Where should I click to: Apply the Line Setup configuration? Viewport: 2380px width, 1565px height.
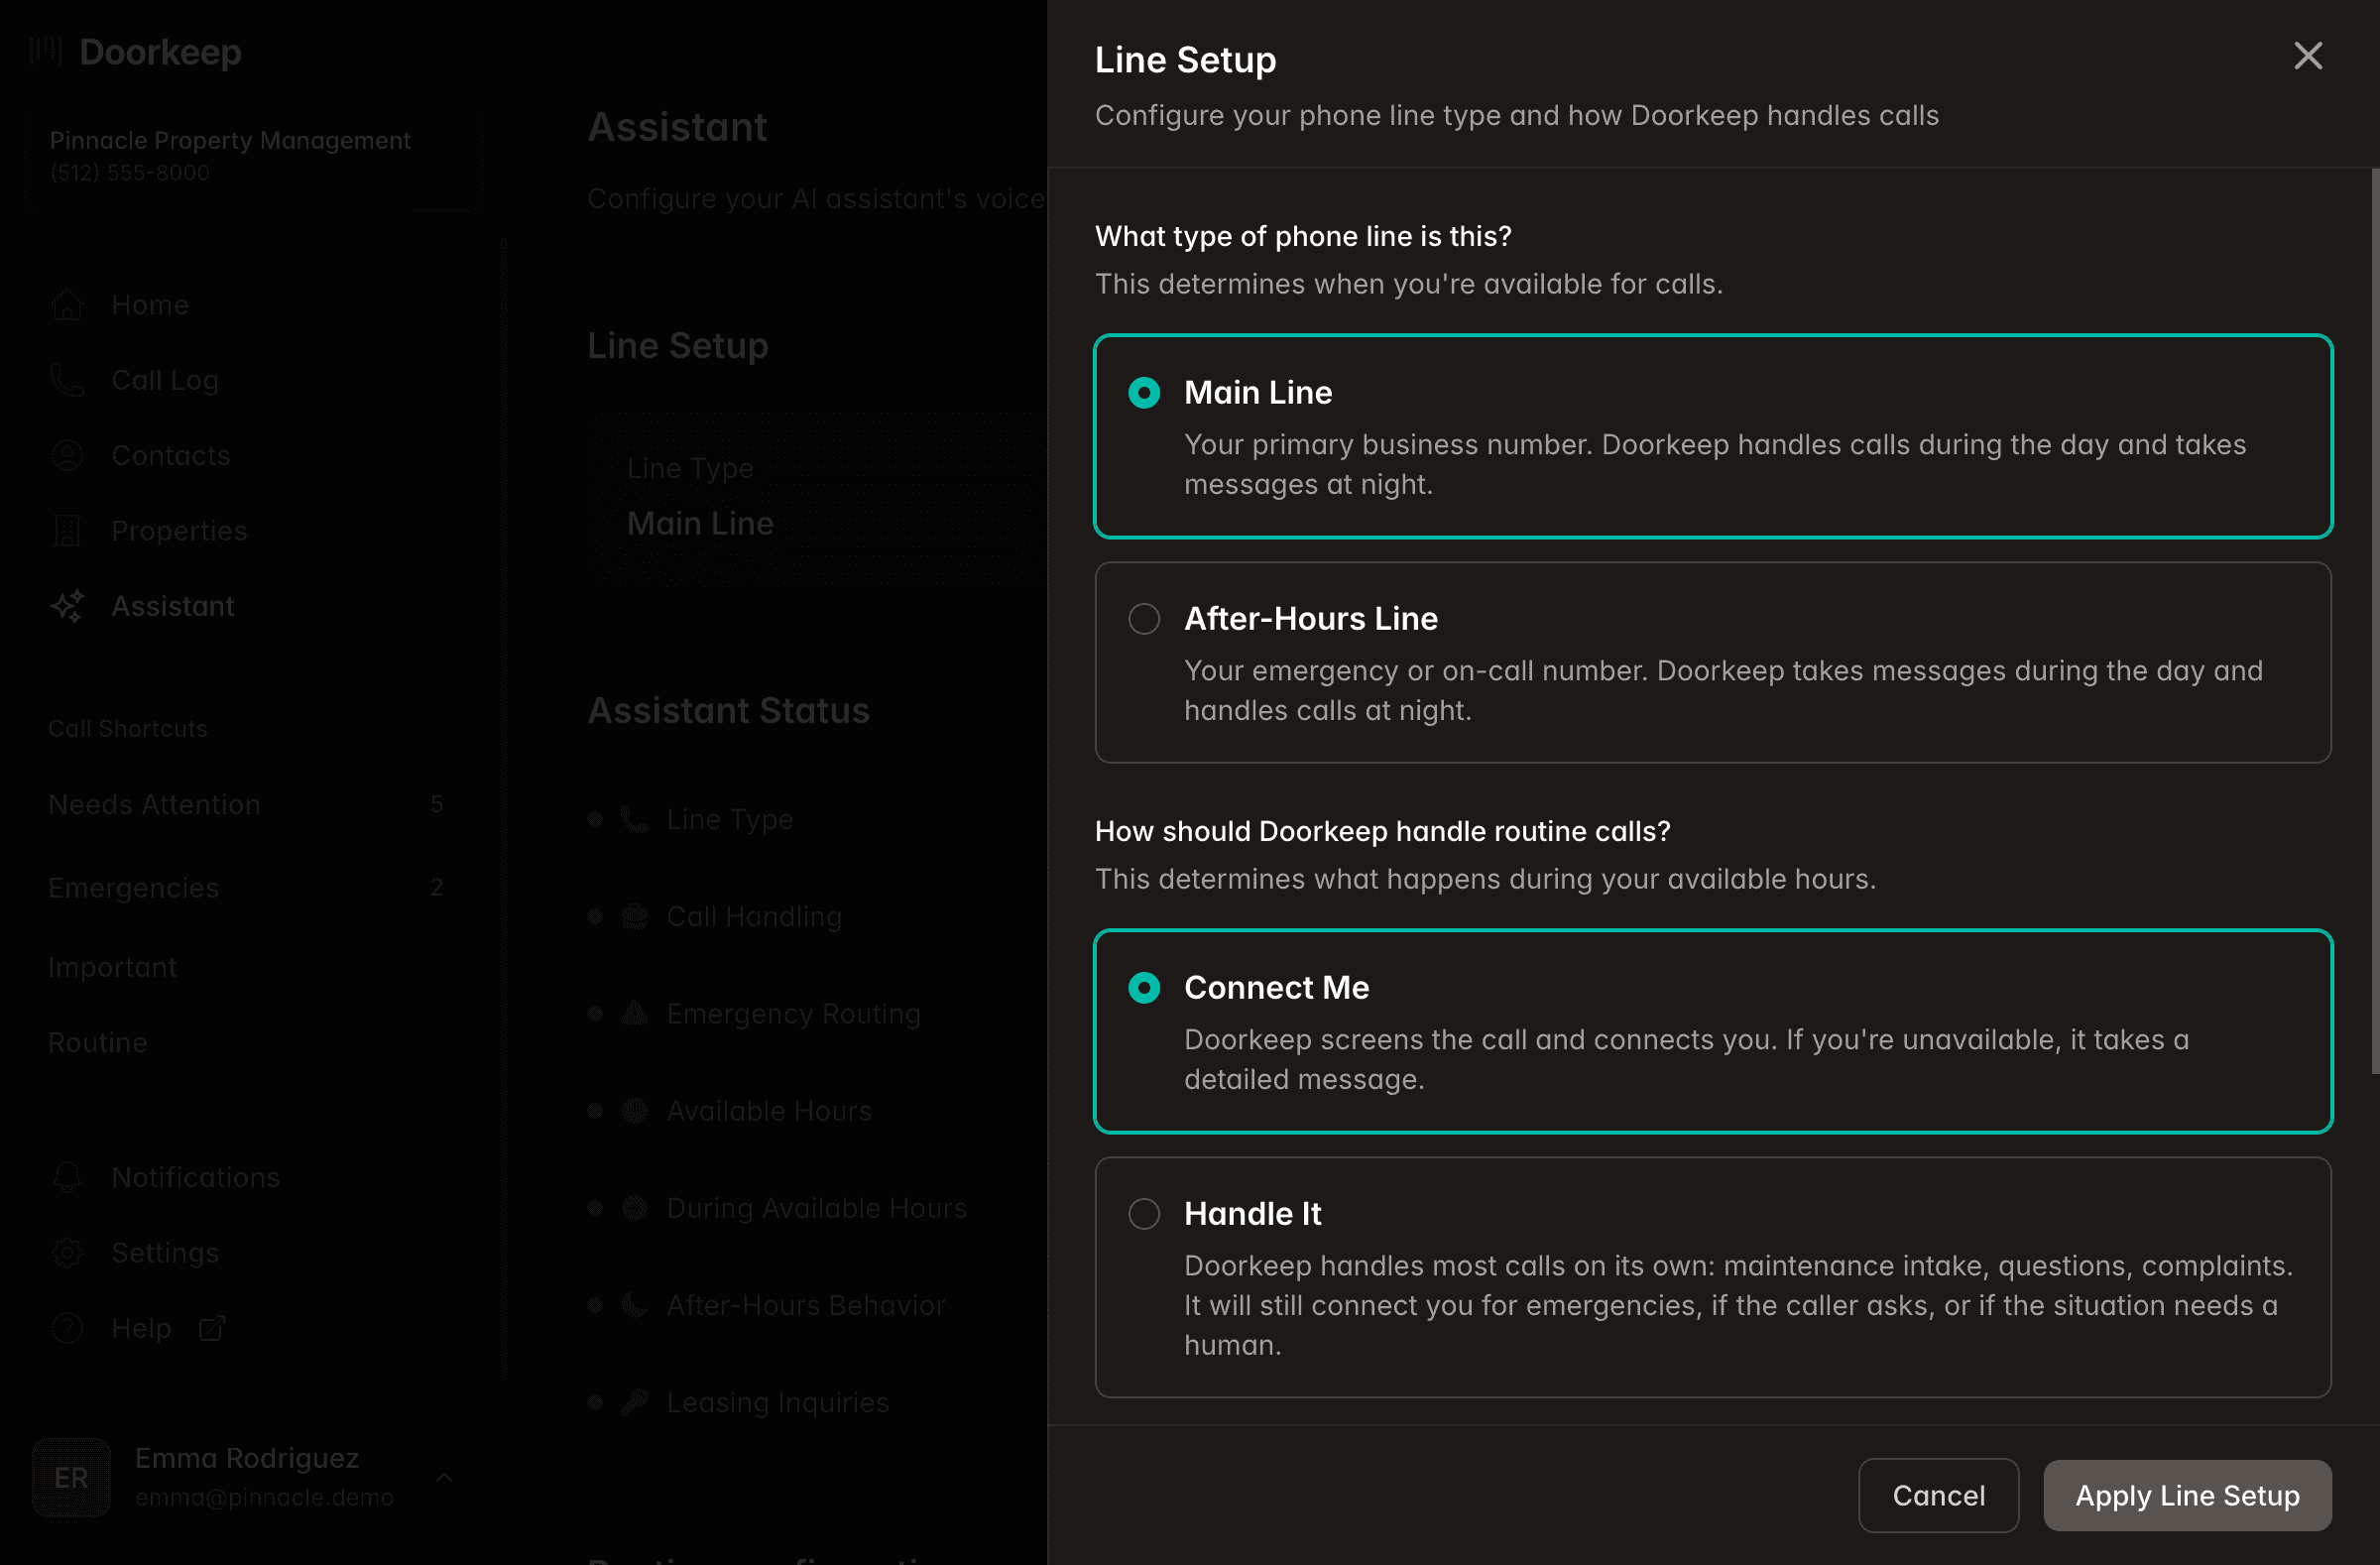[x=2186, y=1495]
